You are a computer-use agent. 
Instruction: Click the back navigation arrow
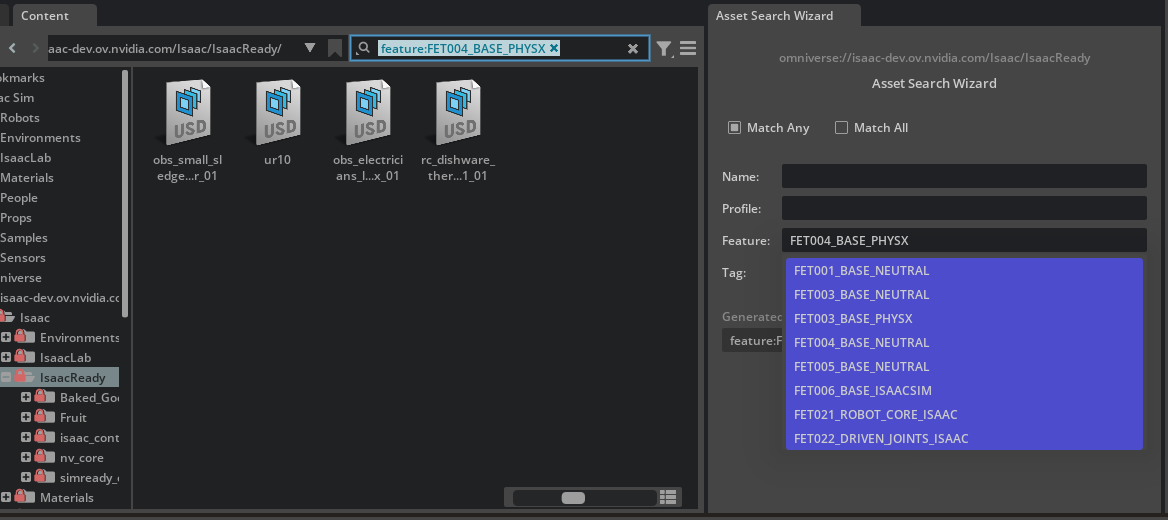pos(12,48)
